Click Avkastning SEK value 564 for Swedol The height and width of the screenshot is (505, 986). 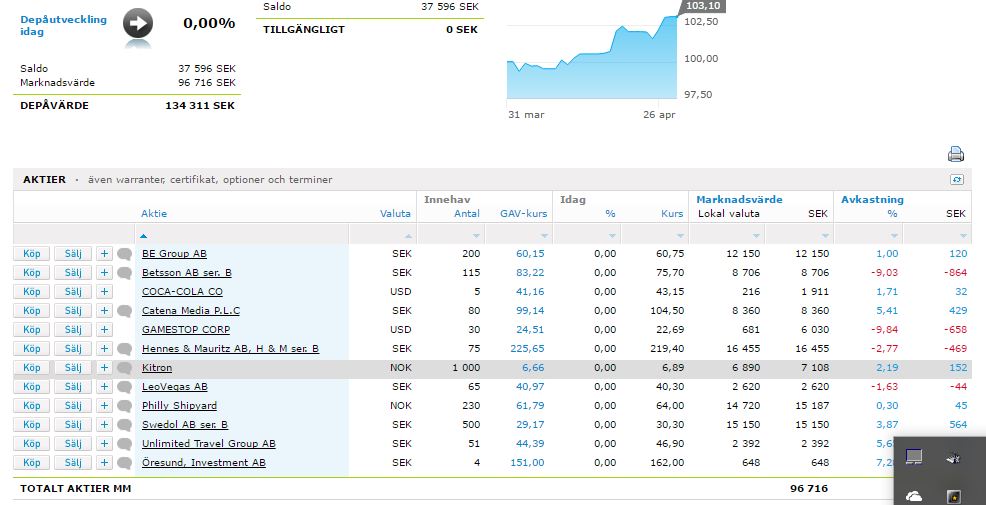[958, 425]
